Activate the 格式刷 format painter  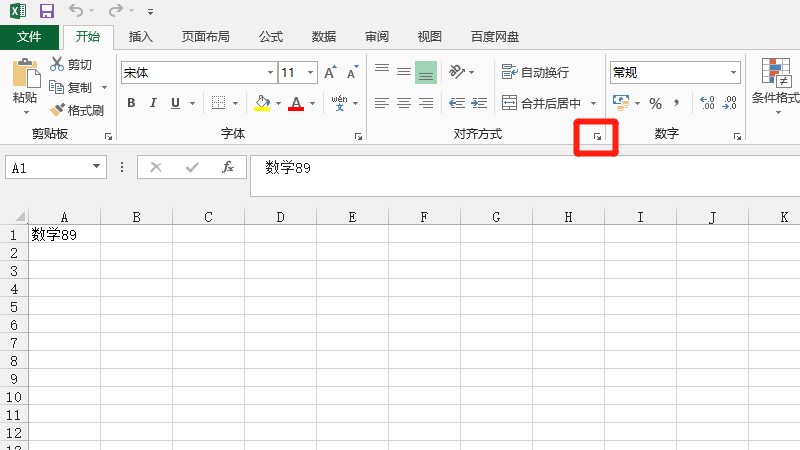77,110
